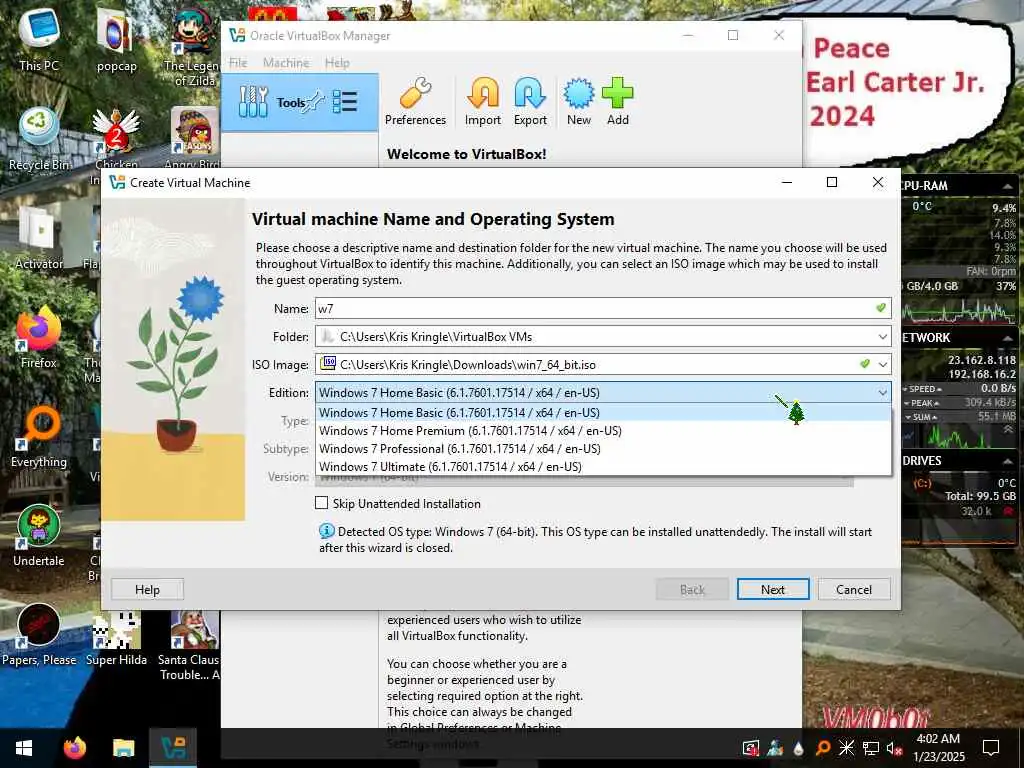Click the Windows Start button
This screenshot has height=768, width=1024.
[24, 748]
